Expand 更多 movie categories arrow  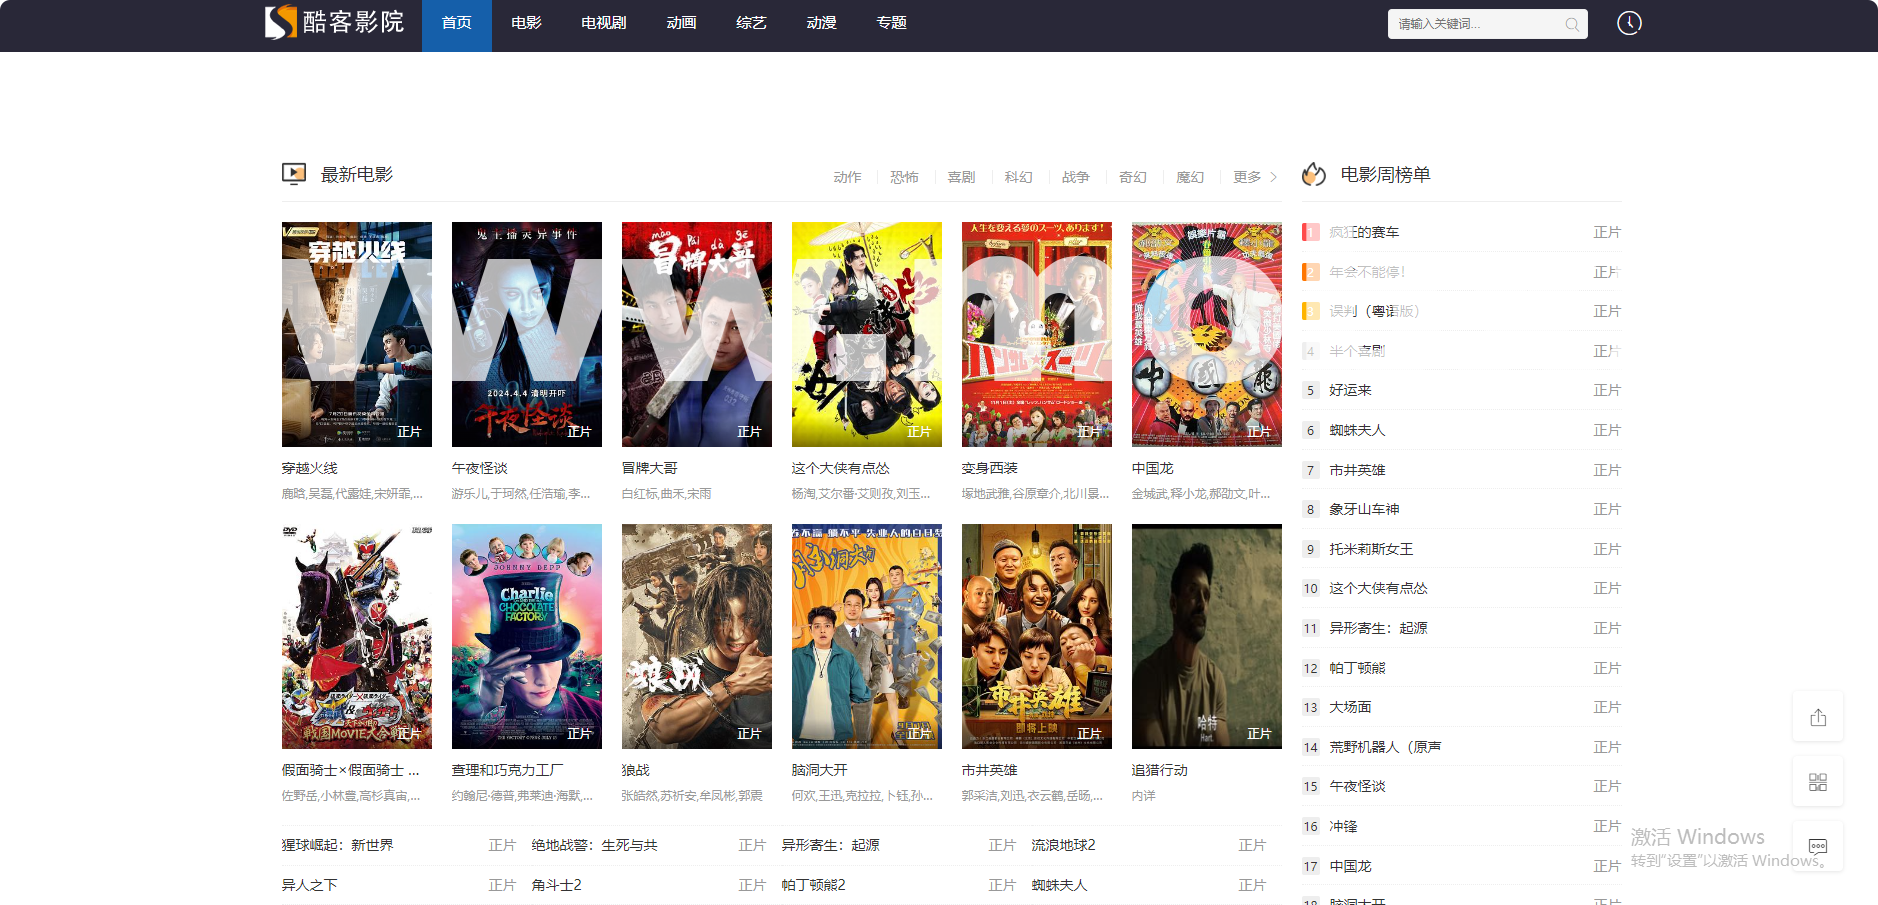1273,177
